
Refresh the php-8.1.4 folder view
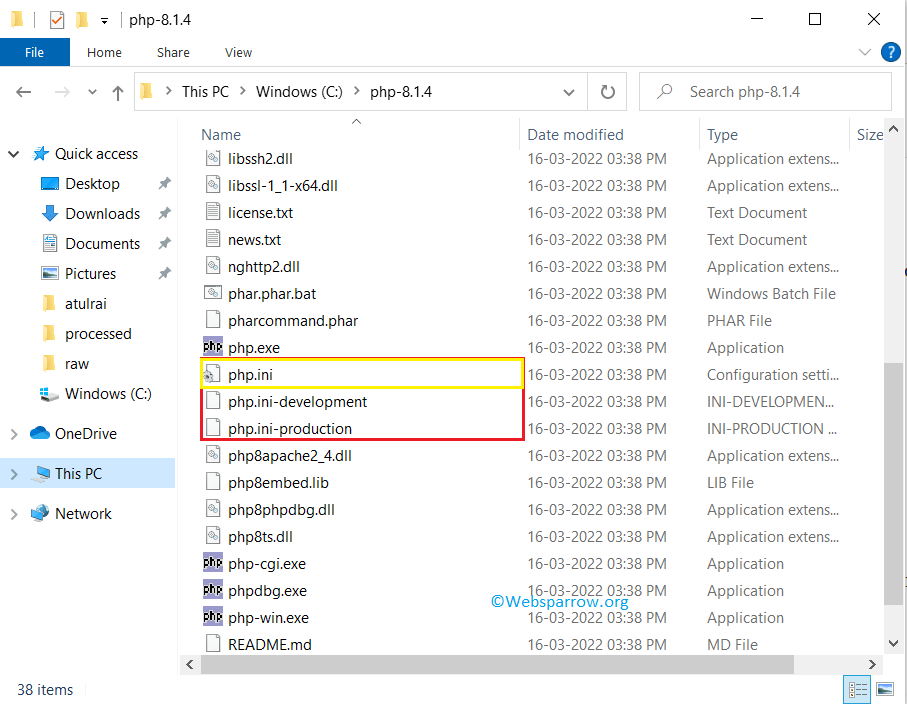point(607,91)
